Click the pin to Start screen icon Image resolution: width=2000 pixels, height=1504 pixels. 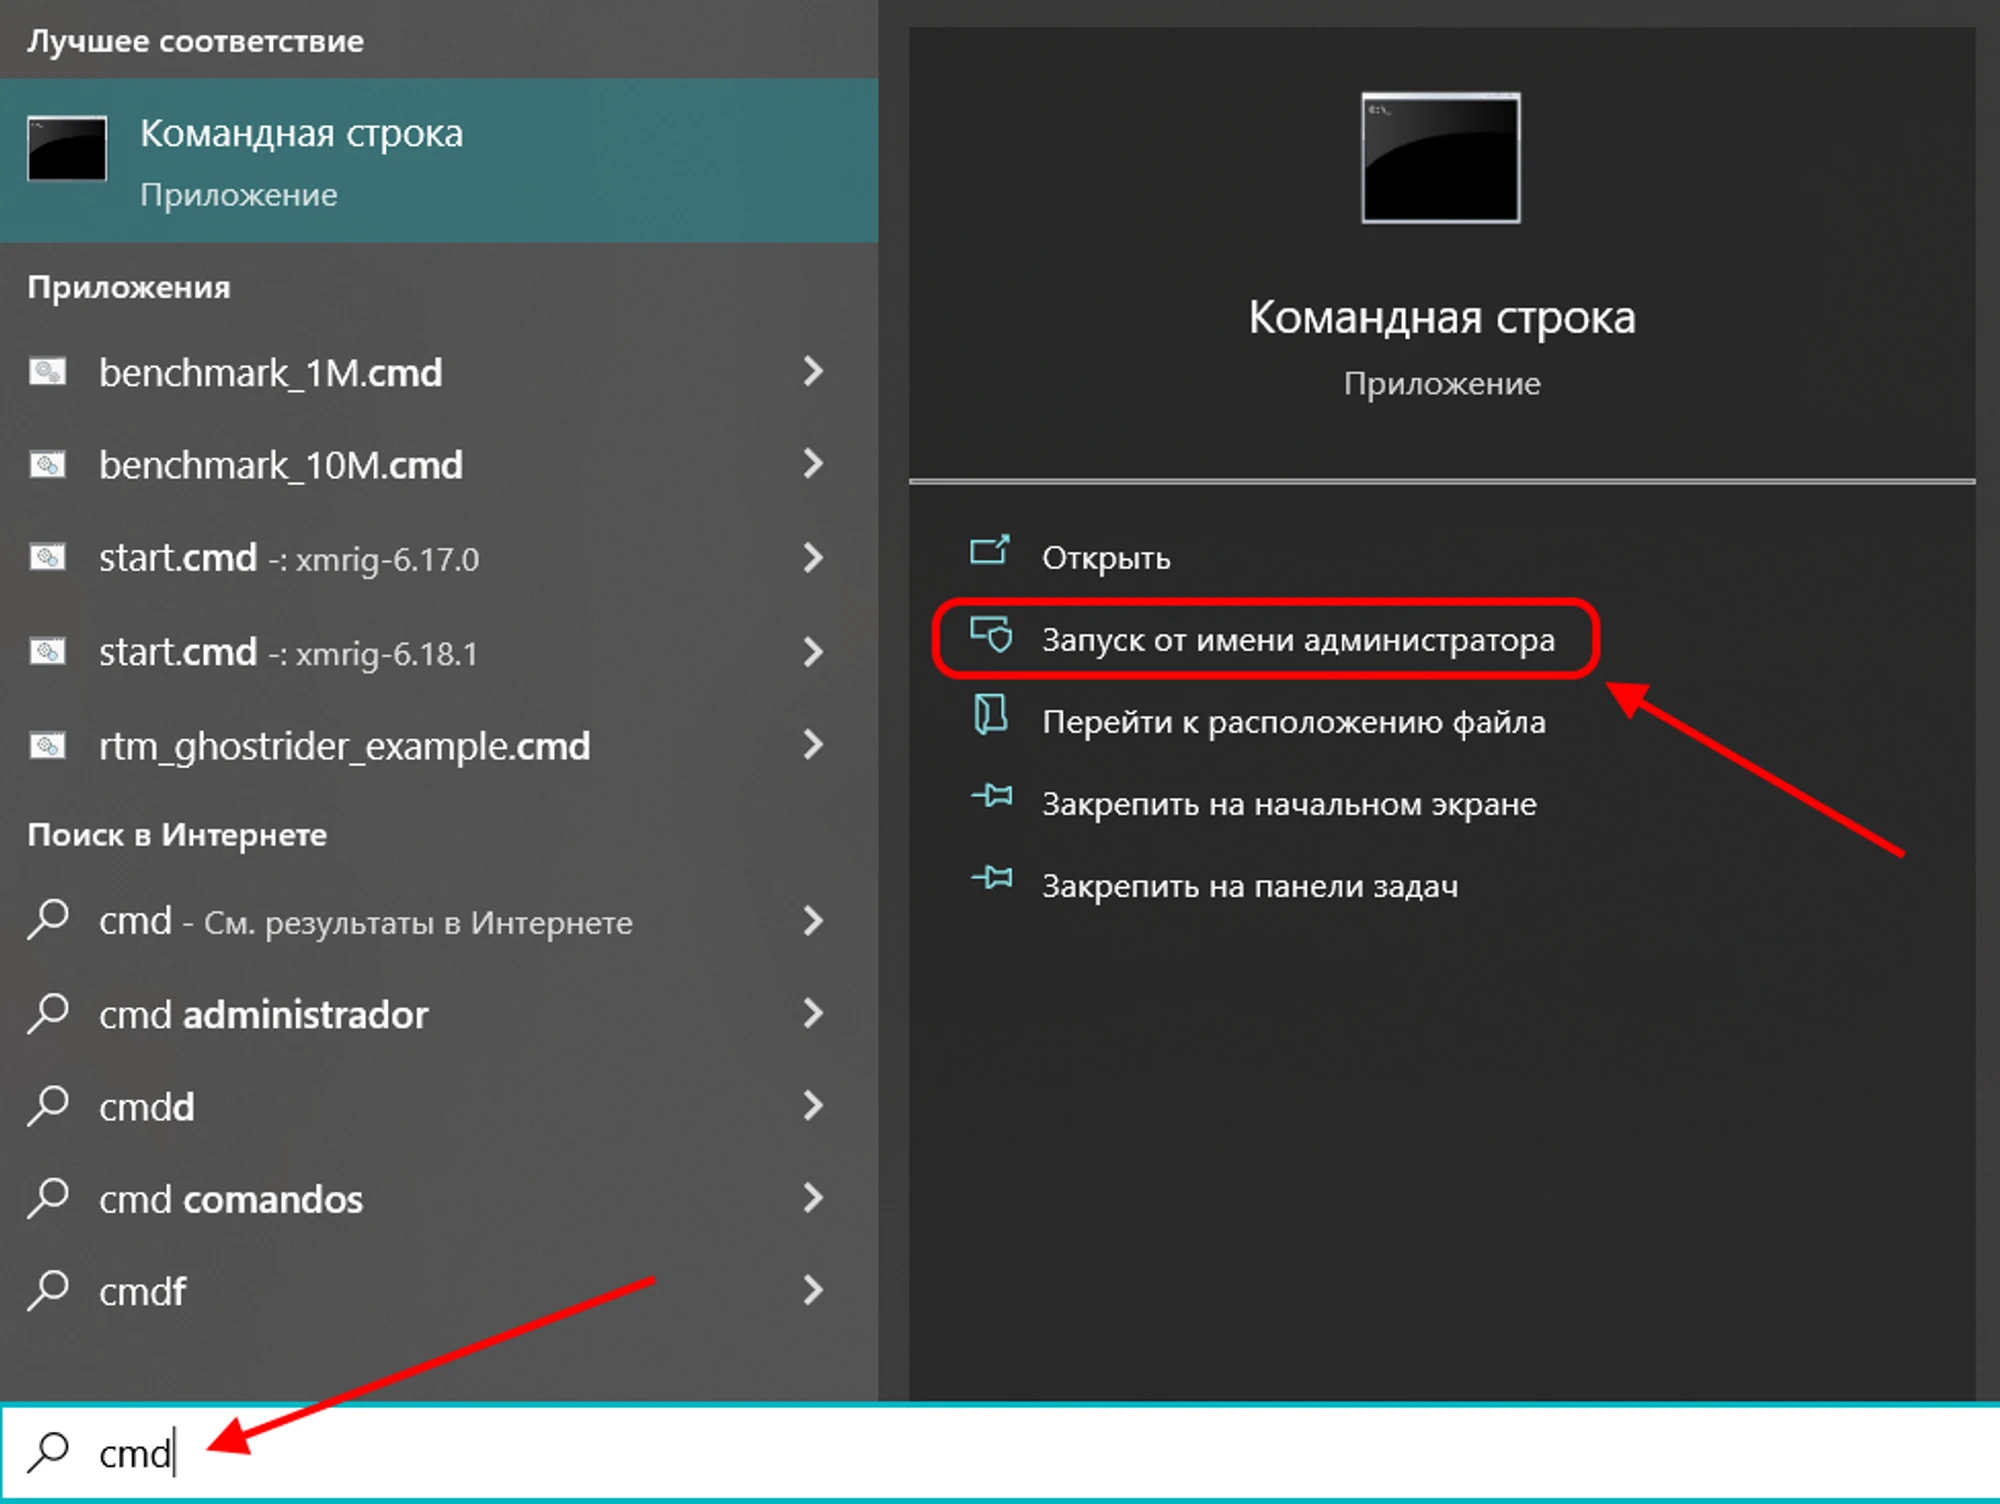991,797
